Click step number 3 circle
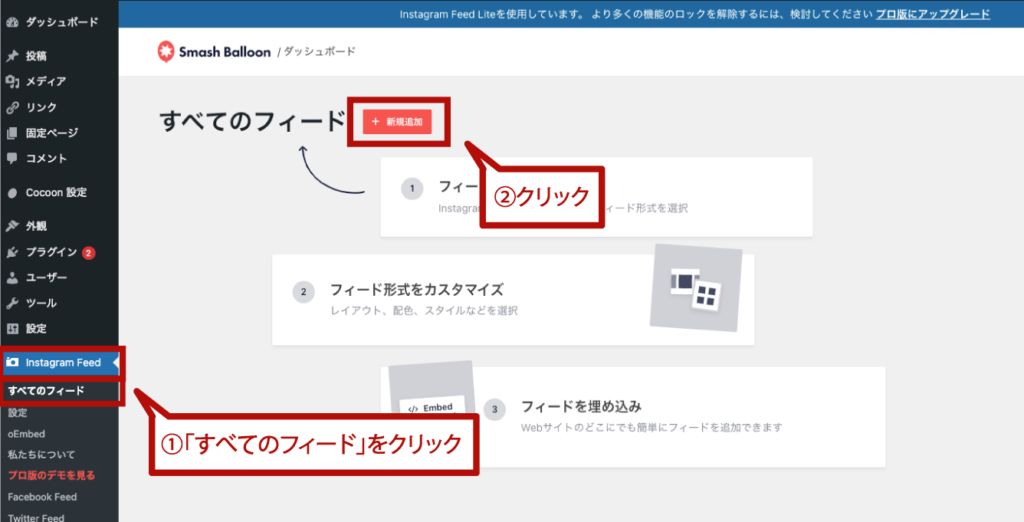The height and width of the screenshot is (522, 1024). tap(494, 410)
